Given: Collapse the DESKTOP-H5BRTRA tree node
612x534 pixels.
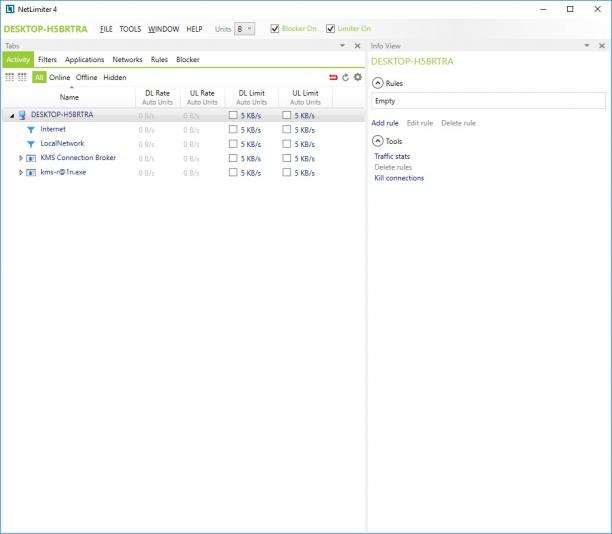Looking at the screenshot, I should 12,116.
